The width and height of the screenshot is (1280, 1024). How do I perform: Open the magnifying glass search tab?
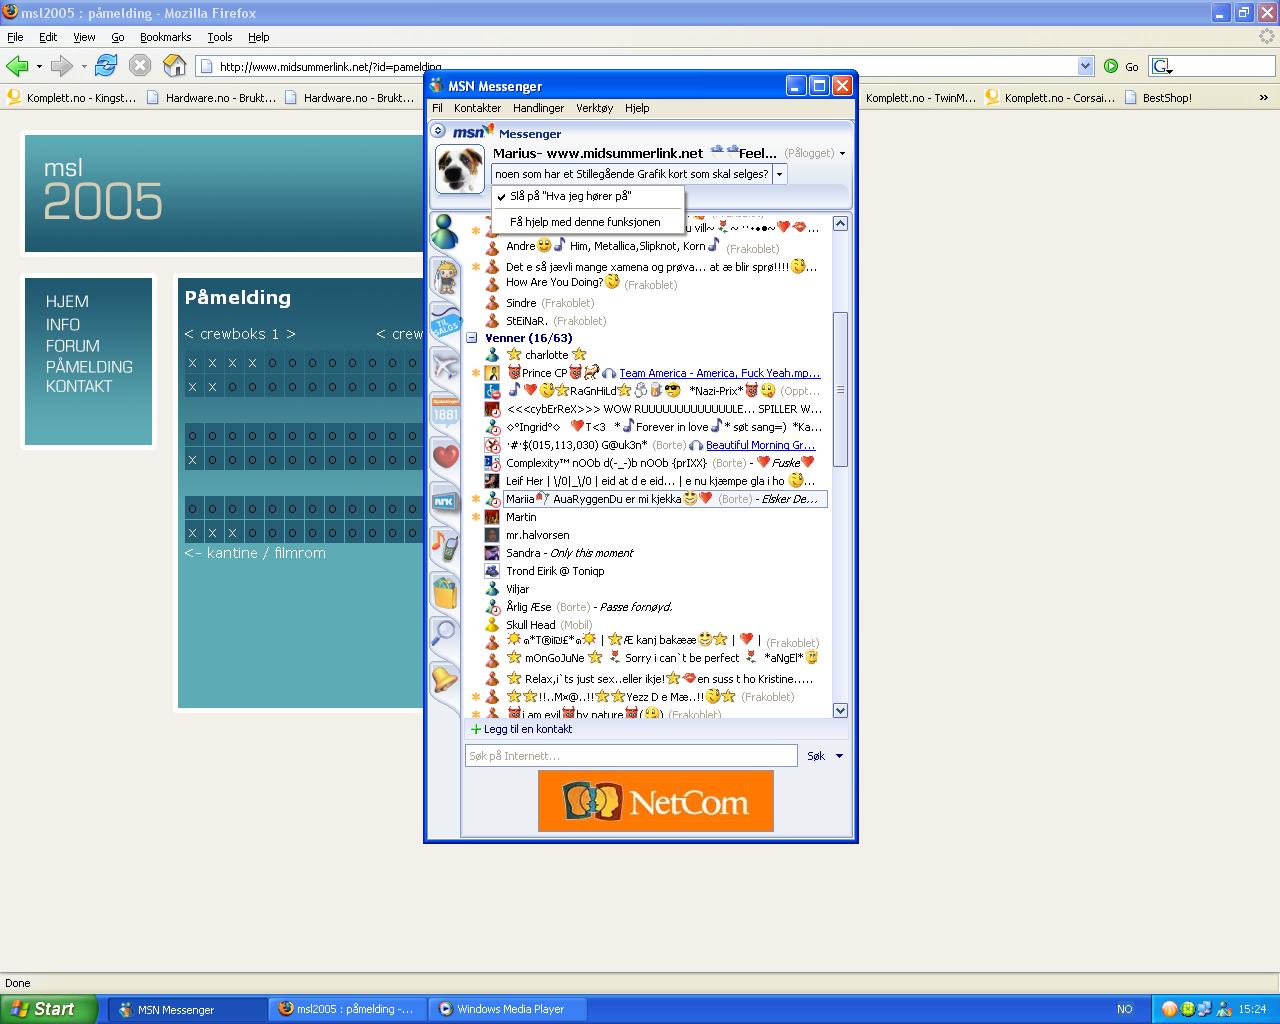pyautogui.click(x=444, y=633)
